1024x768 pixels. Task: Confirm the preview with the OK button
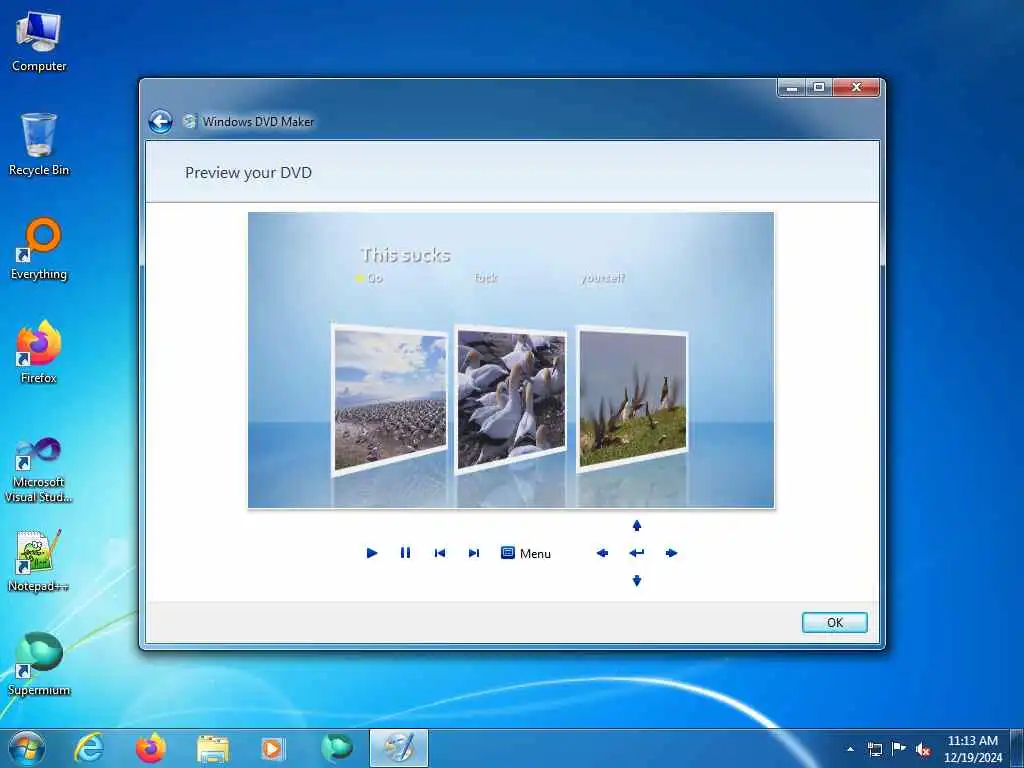coord(835,622)
